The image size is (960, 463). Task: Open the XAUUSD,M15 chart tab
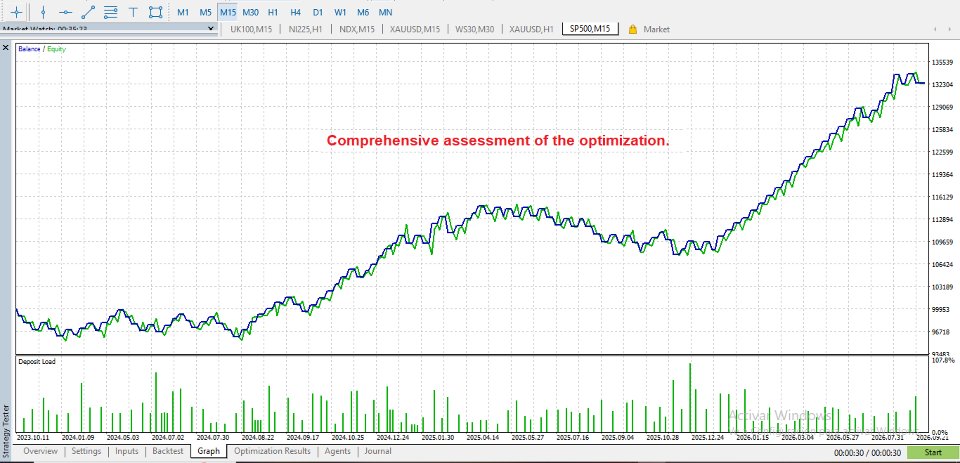coord(415,29)
